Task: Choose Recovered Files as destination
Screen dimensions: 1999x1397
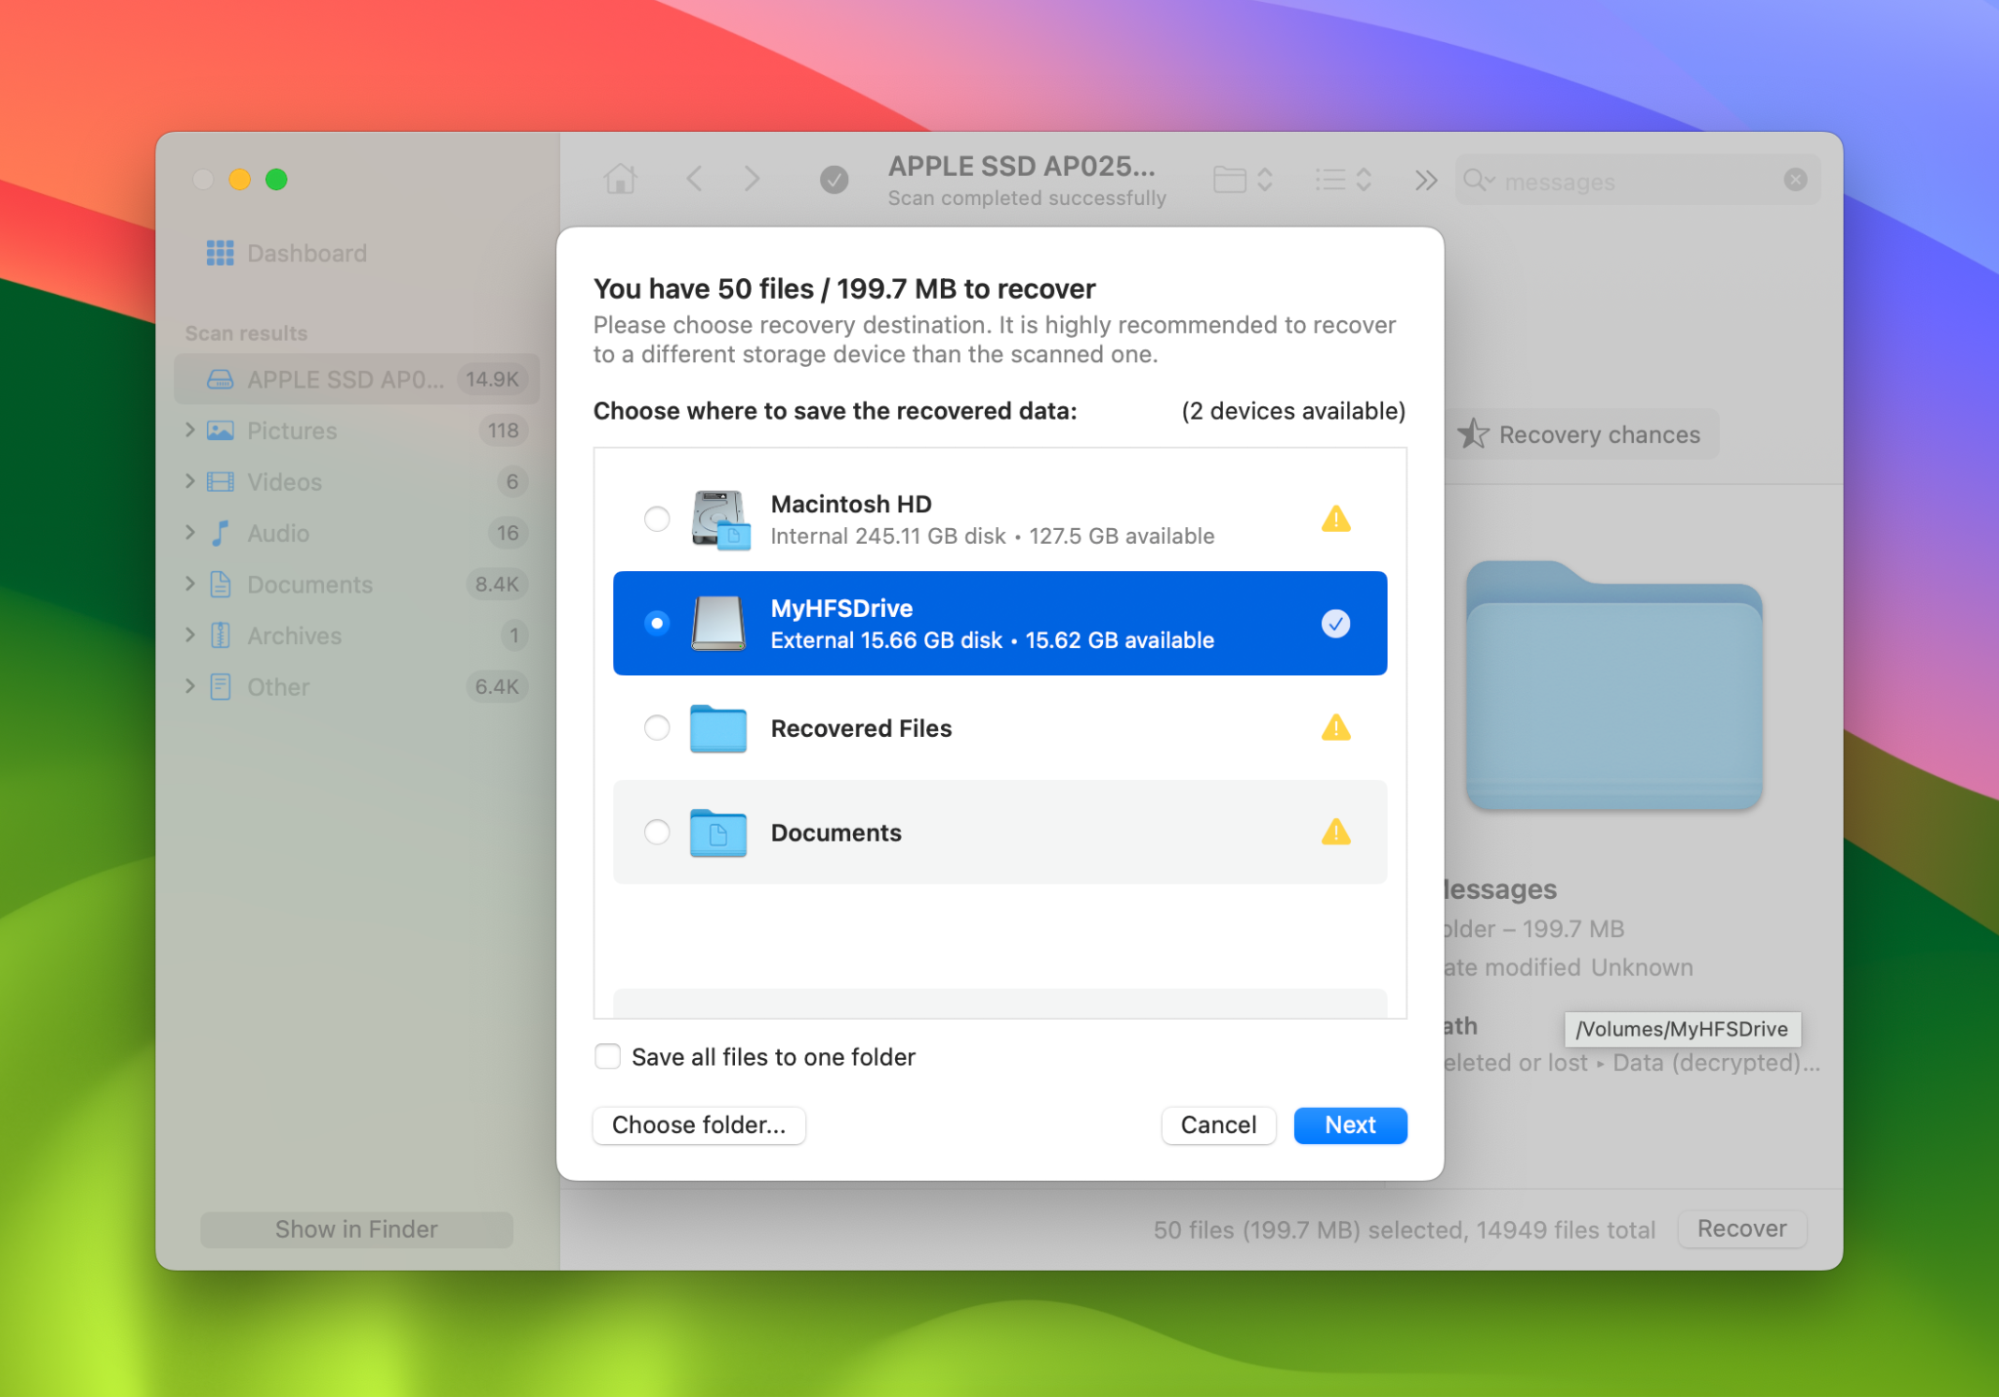Action: click(x=657, y=728)
